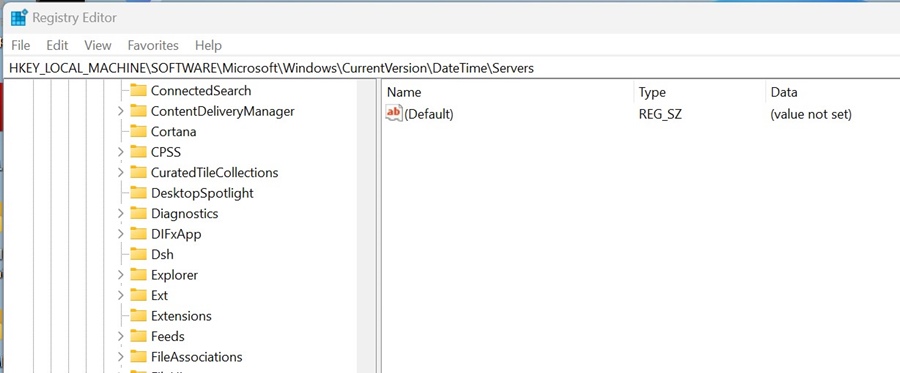Viewport: 900px width, 373px height.
Task: Click the (value not set) data cell
Action: tap(811, 114)
